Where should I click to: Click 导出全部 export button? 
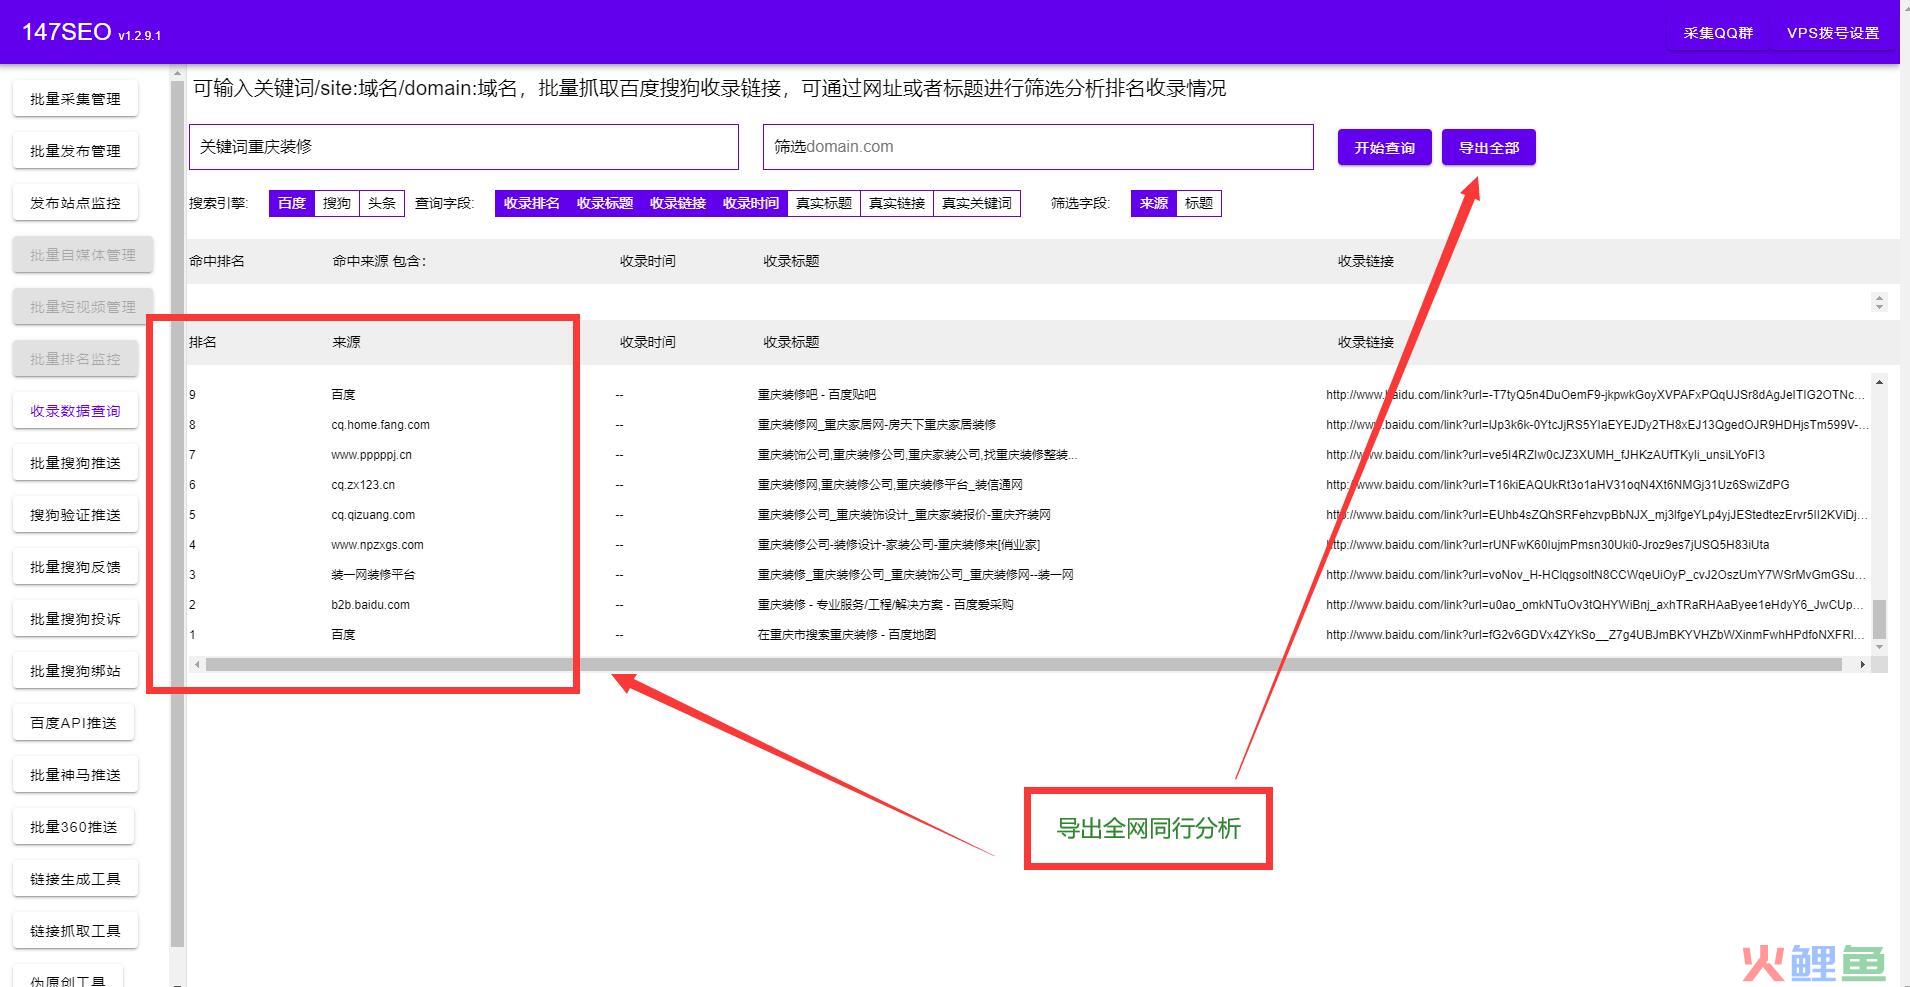1488,148
